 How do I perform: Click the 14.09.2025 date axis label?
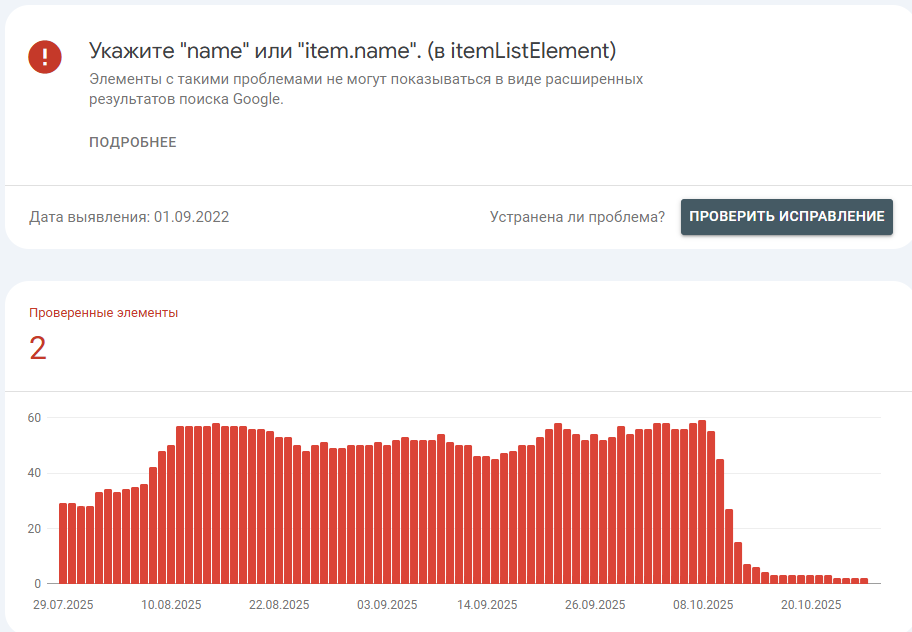coord(487,605)
